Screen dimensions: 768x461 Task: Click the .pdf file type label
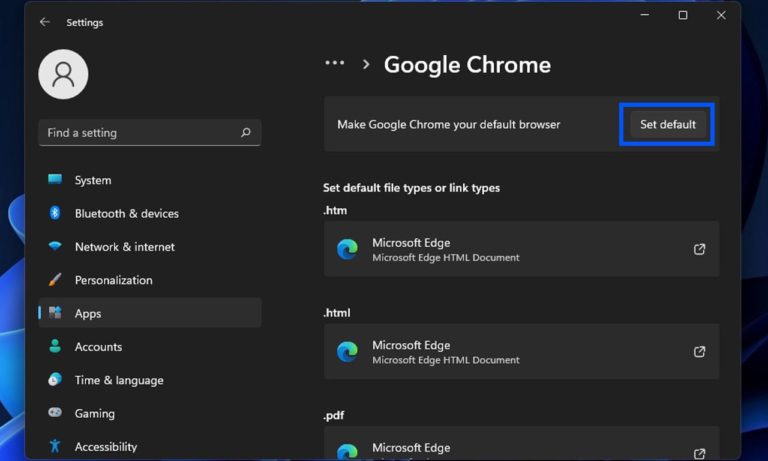pyautogui.click(x=334, y=415)
